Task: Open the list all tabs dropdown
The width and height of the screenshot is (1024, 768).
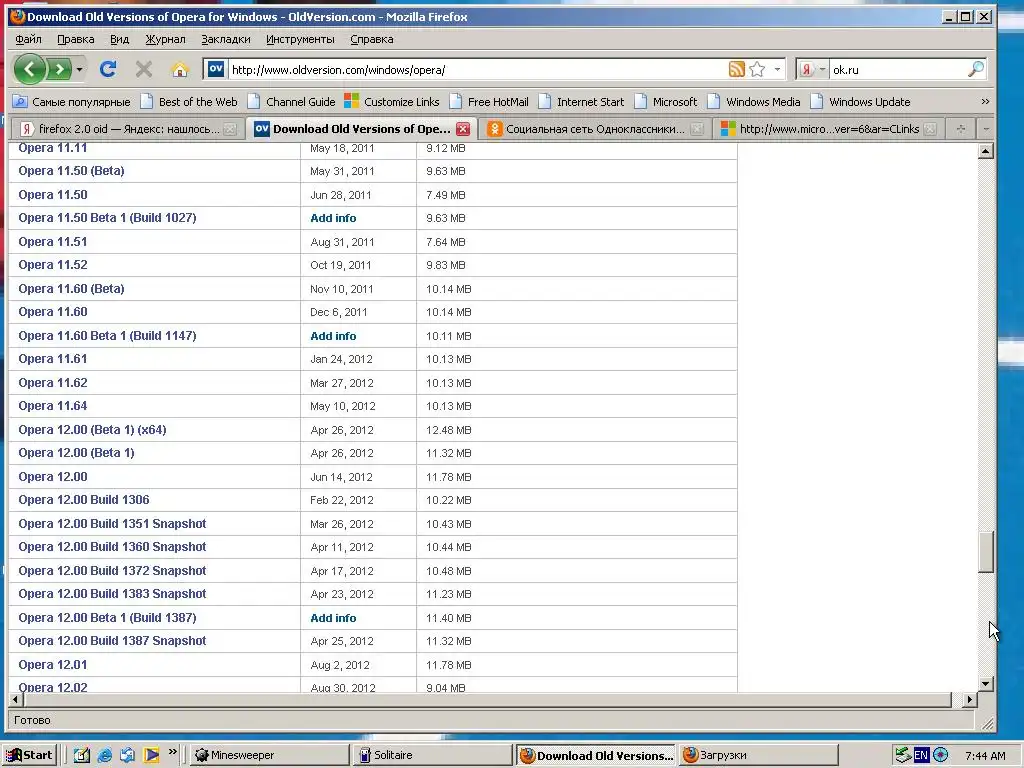Action: (x=985, y=129)
